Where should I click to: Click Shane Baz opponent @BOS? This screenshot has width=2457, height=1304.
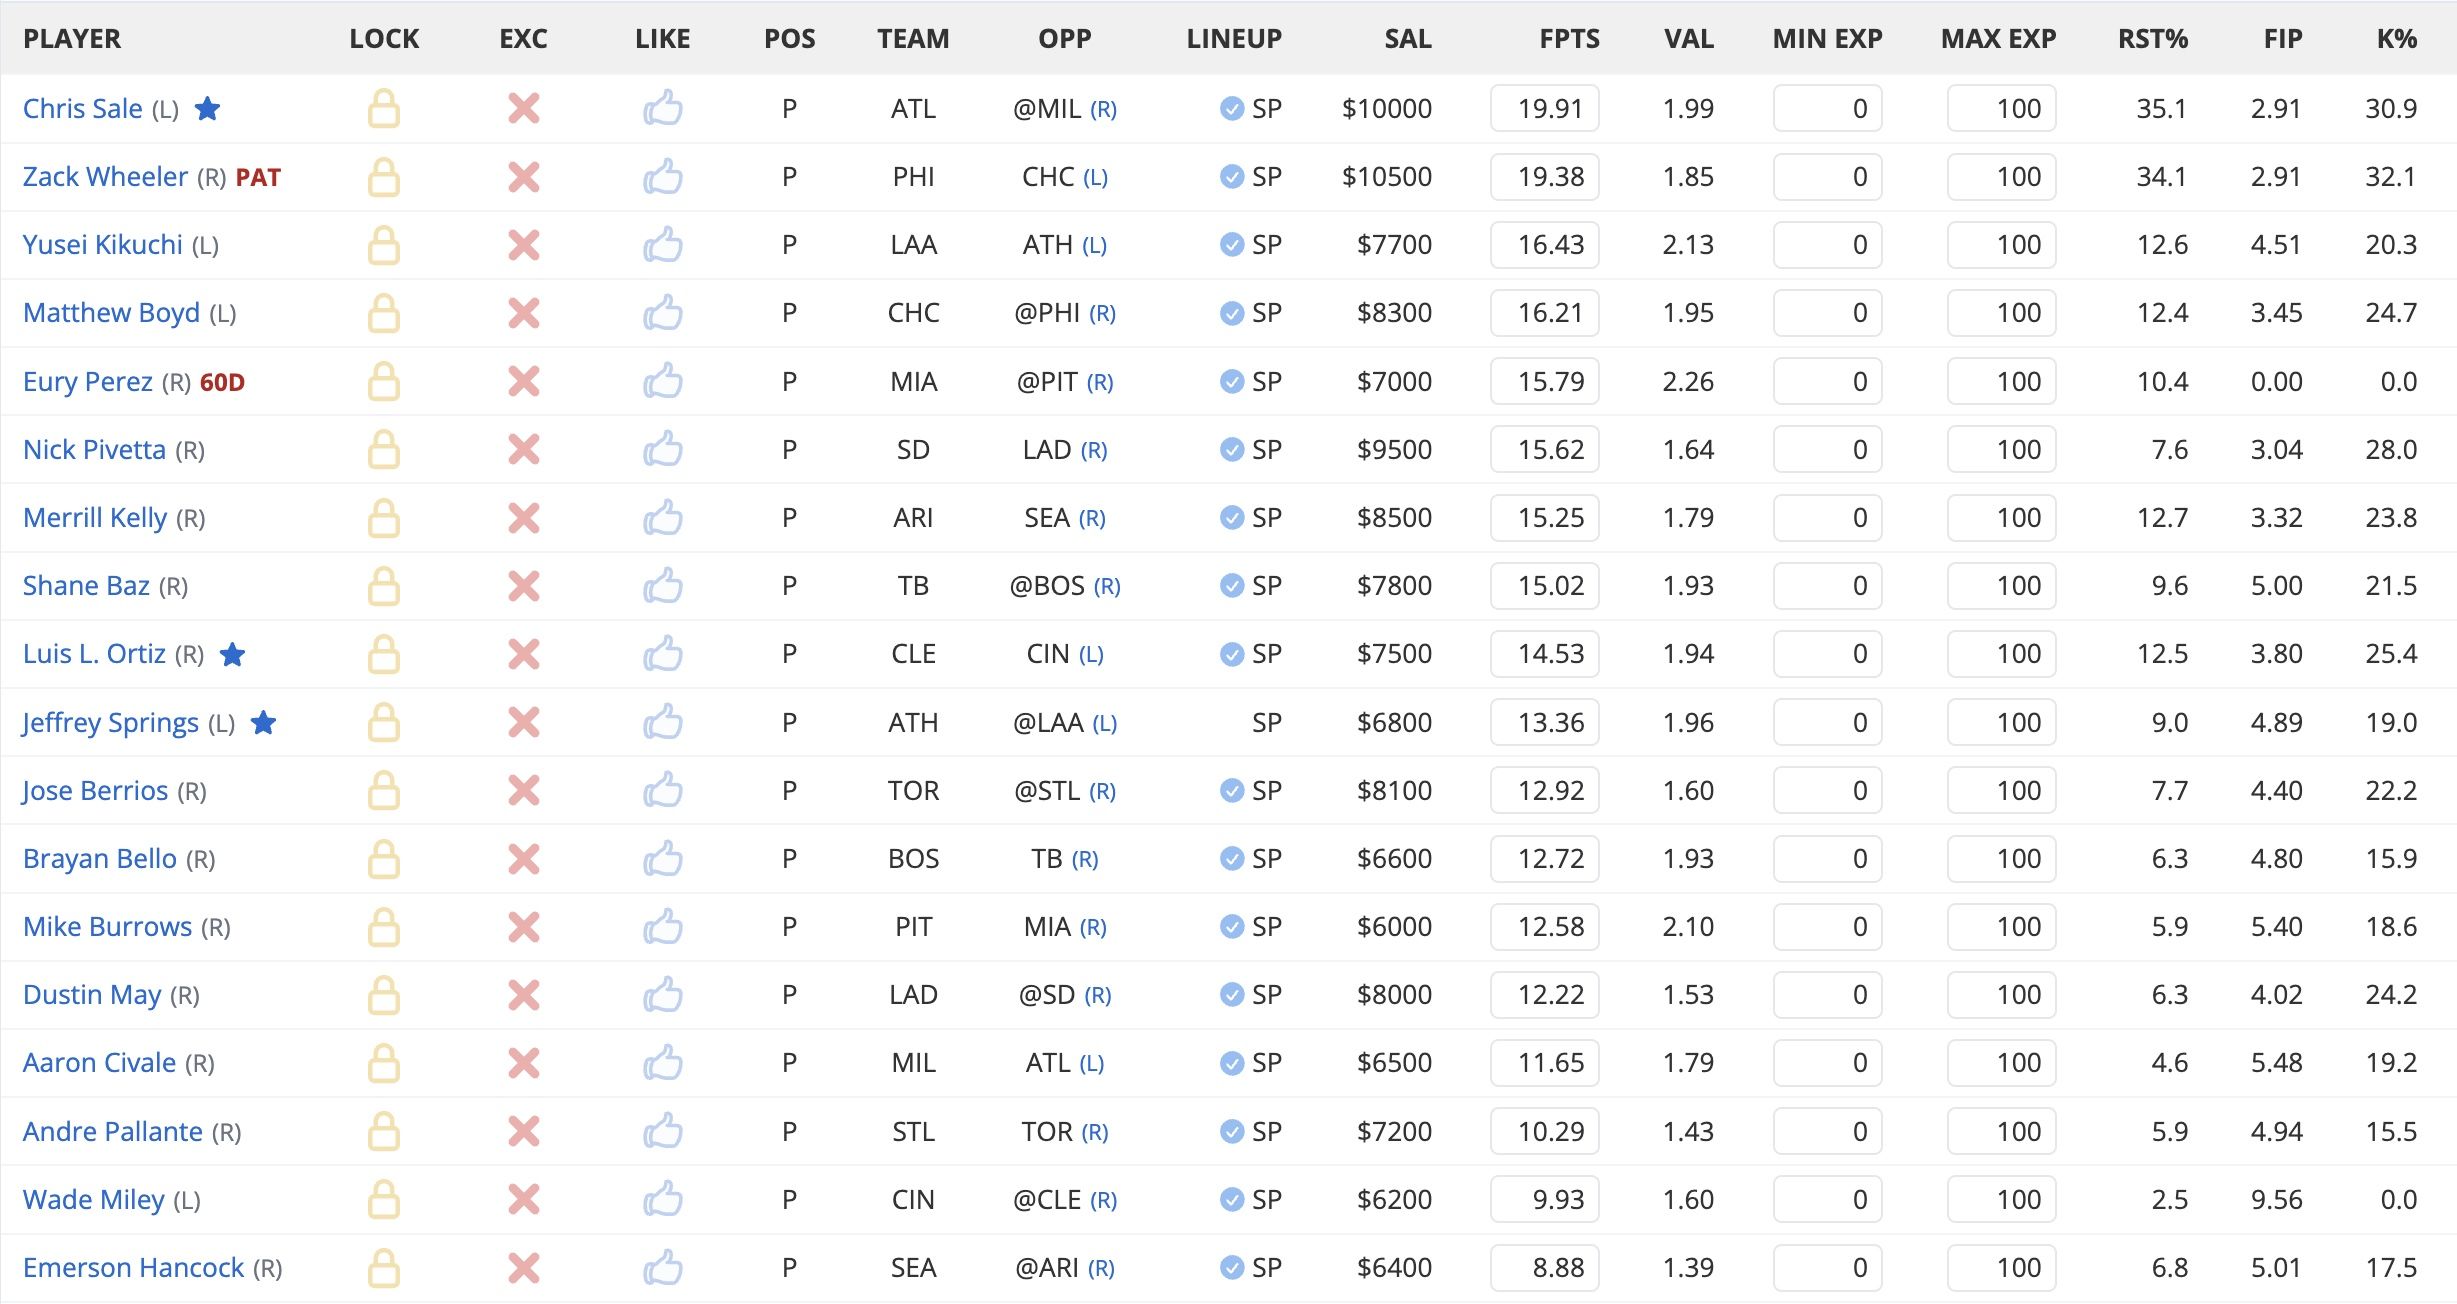(x=1047, y=586)
